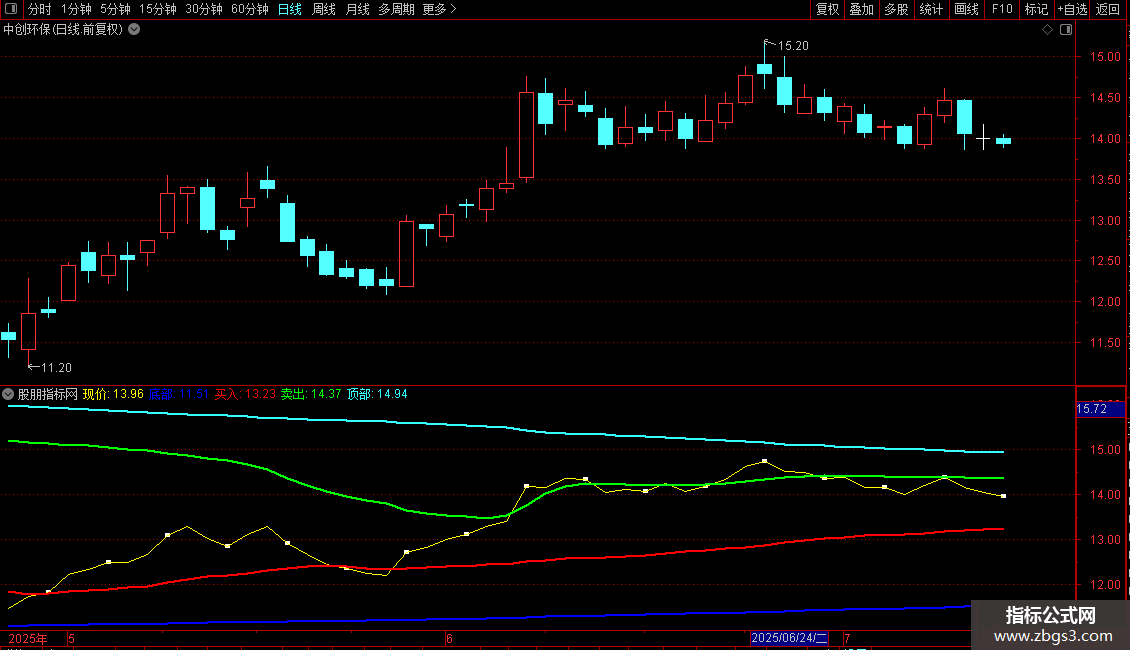1130x650 pixels.
Task: Click the 2025年 label on the time axis
Action: tap(28, 639)
